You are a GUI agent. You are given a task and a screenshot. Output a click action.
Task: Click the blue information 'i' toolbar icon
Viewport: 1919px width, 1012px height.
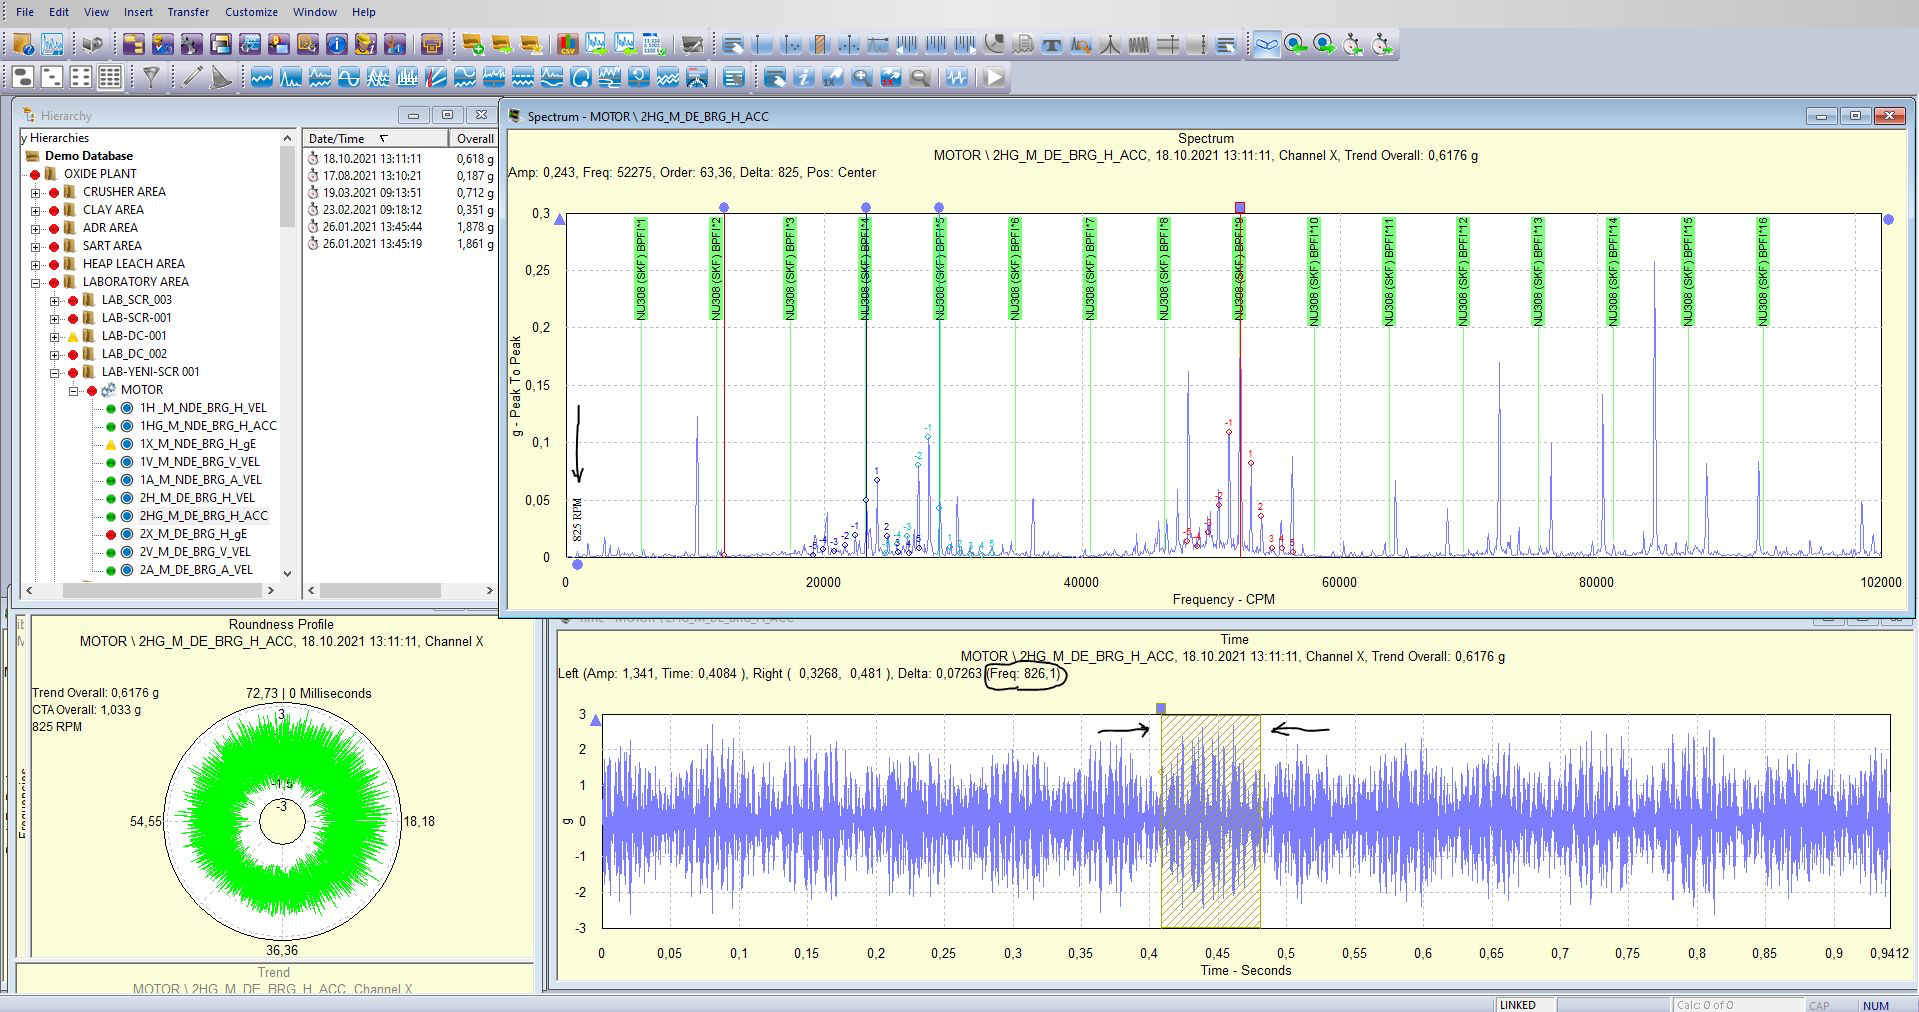pos(337,44)
